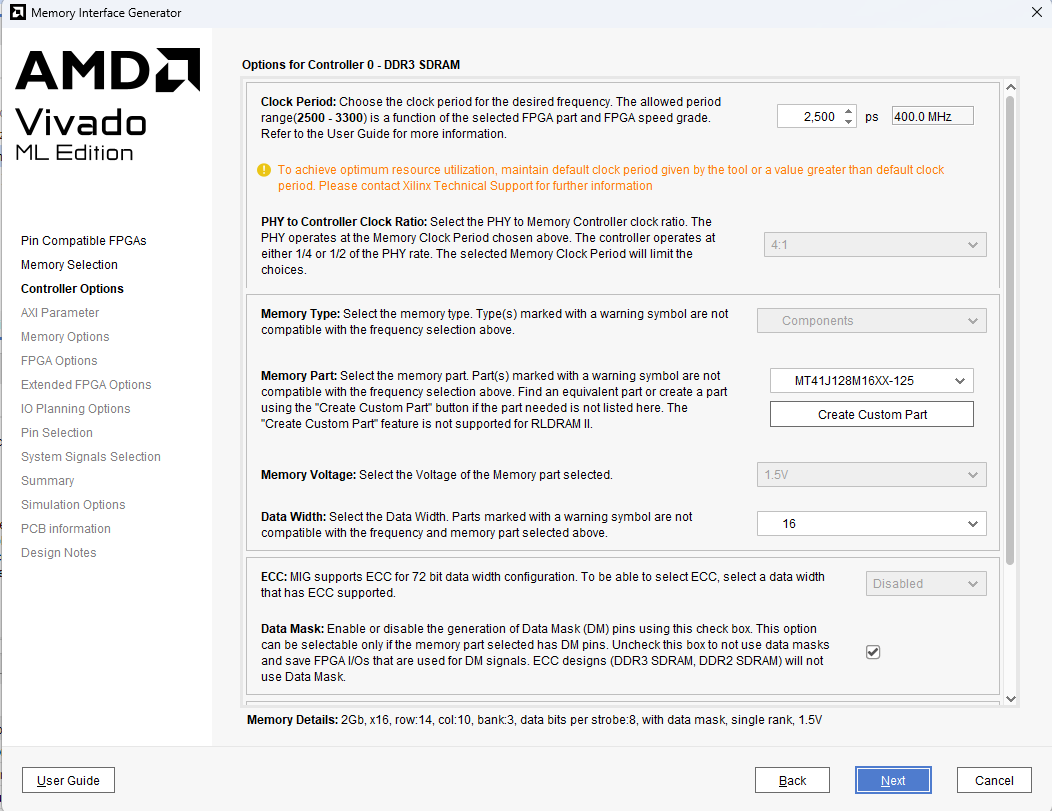This screenshot has height=811, width=1052.
Task: Cancel the Memory Interface Generator wizard
Action: tap(994, 781)
